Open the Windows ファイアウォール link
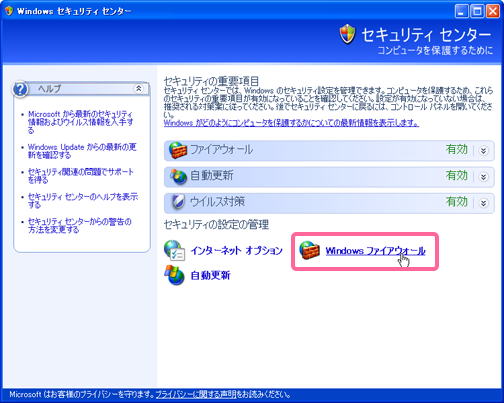Image resolution: width=504 pixels, height=403 pixels. [x=375, y=251]
